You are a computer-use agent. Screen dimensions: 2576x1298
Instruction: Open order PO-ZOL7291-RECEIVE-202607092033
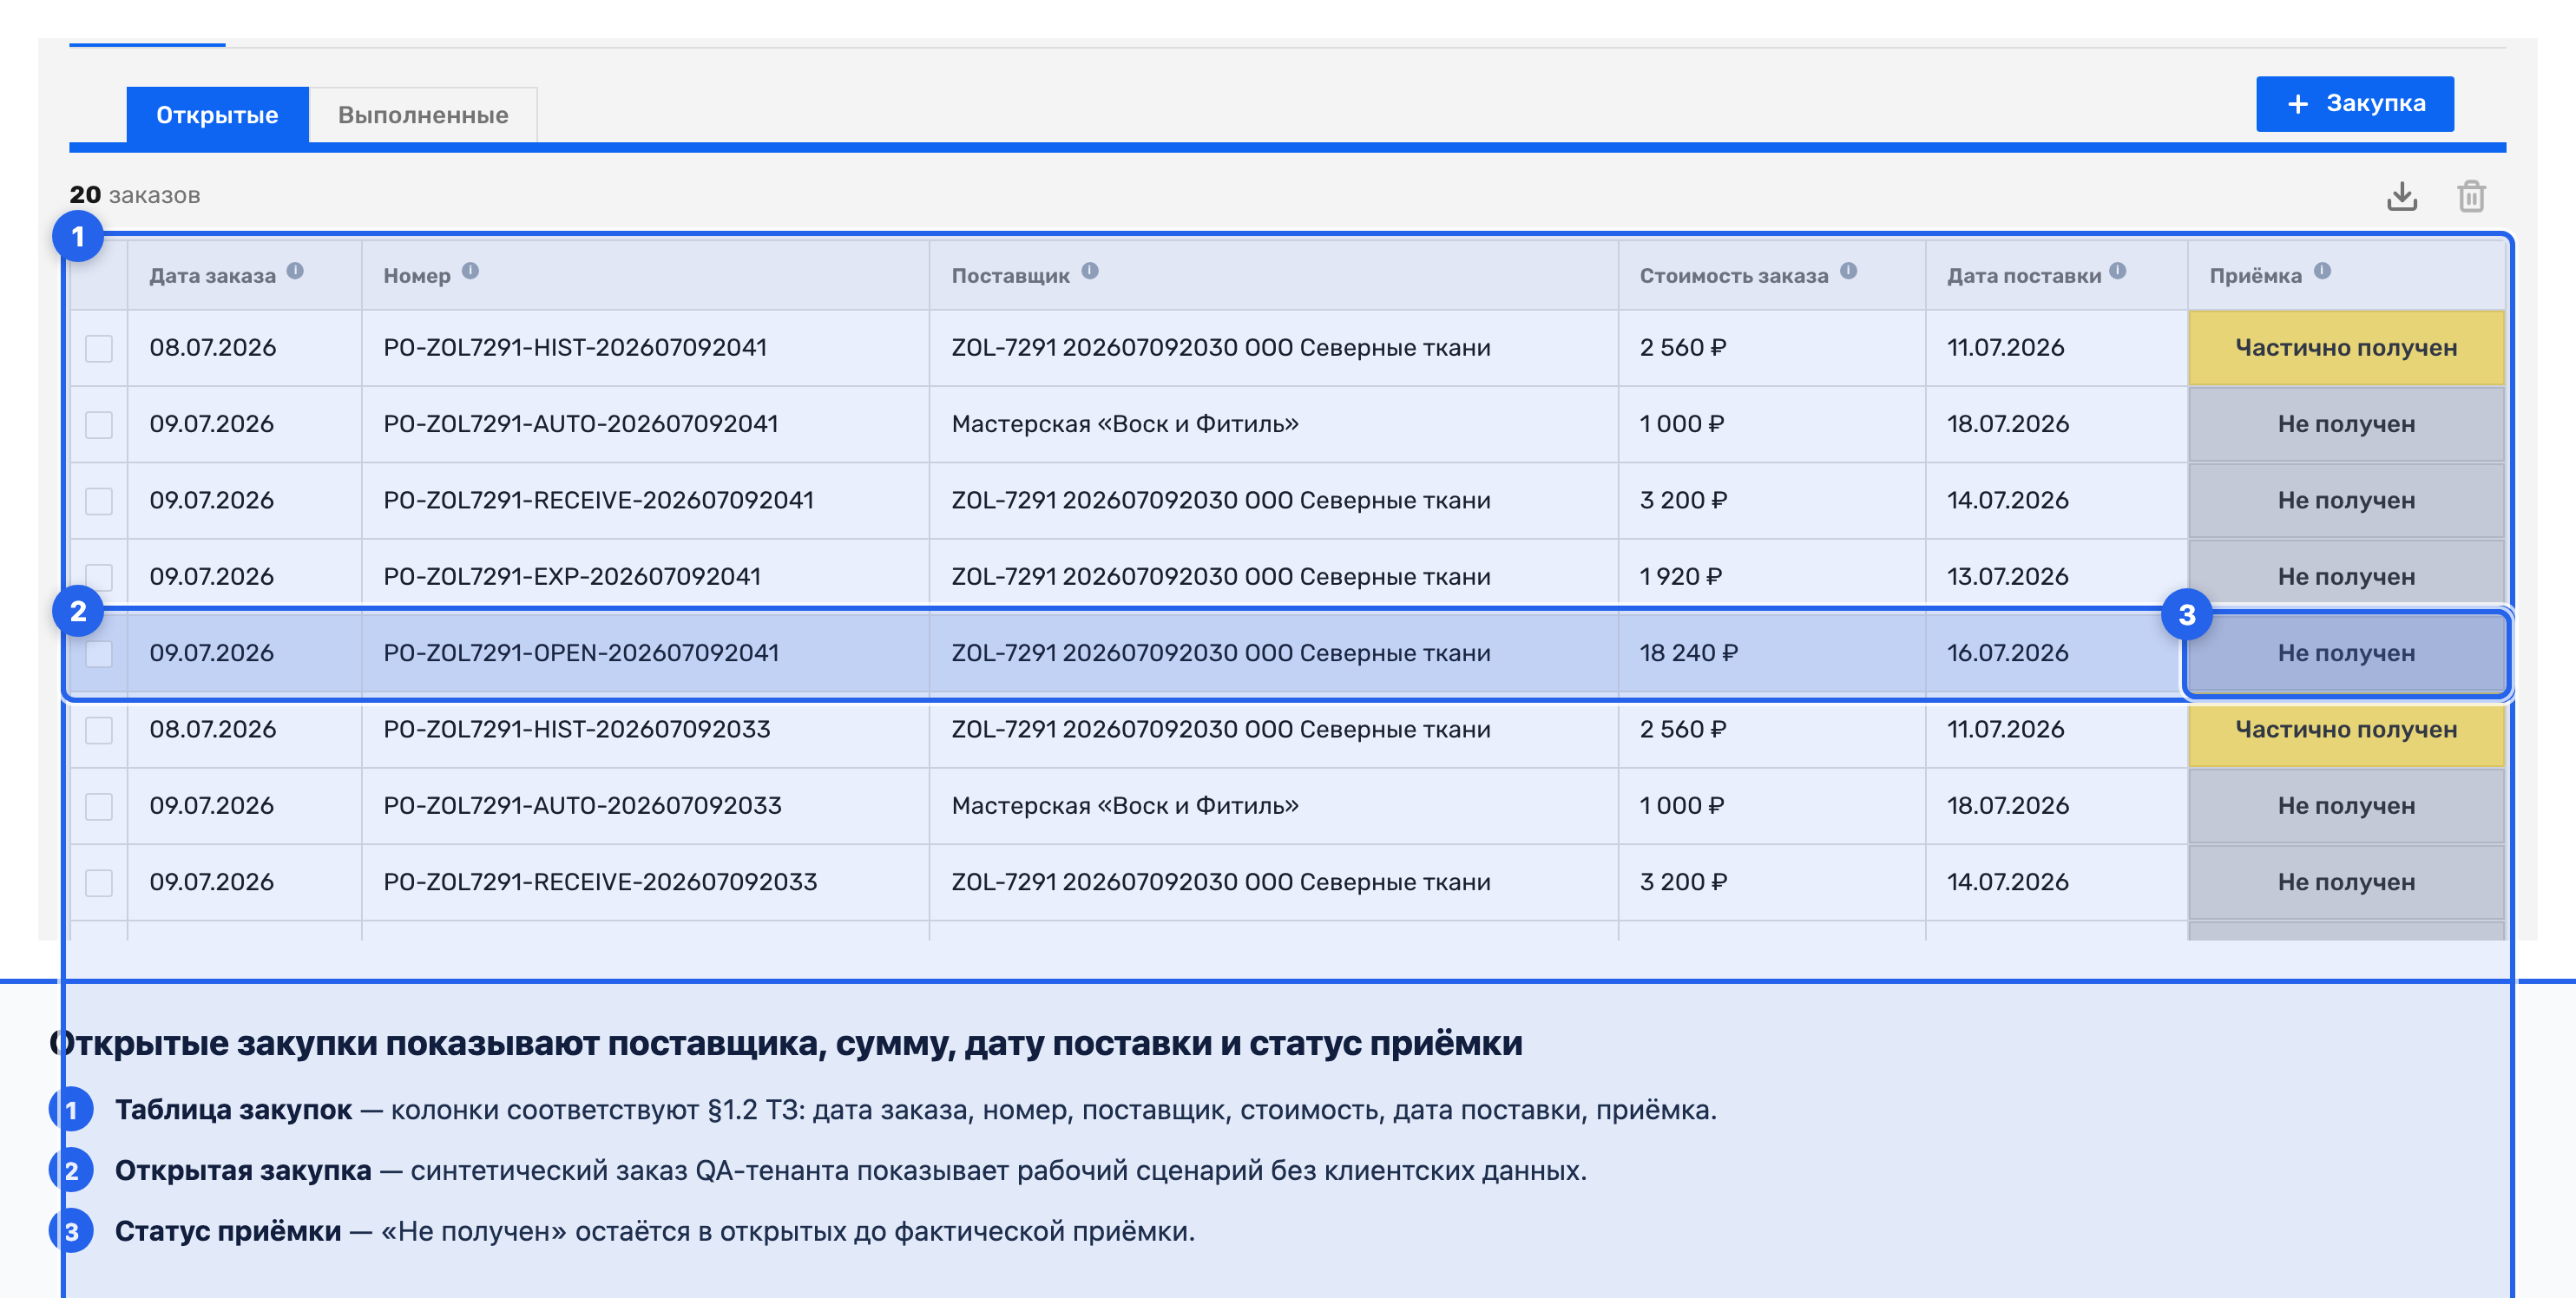click(600, 882)
